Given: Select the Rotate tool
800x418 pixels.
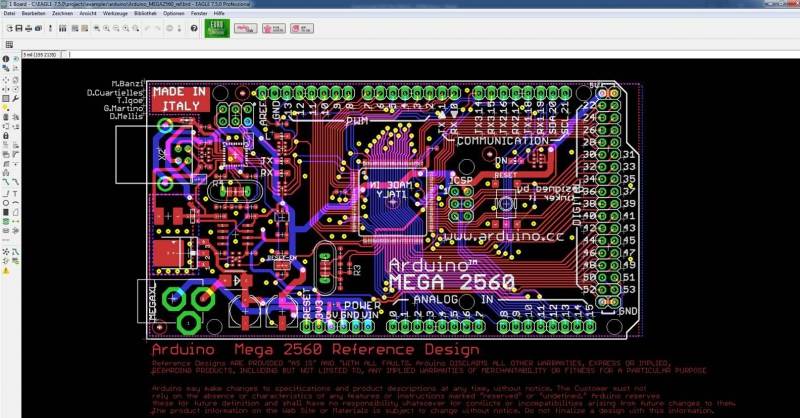Looking at the screenshot, I should [15, 89].
